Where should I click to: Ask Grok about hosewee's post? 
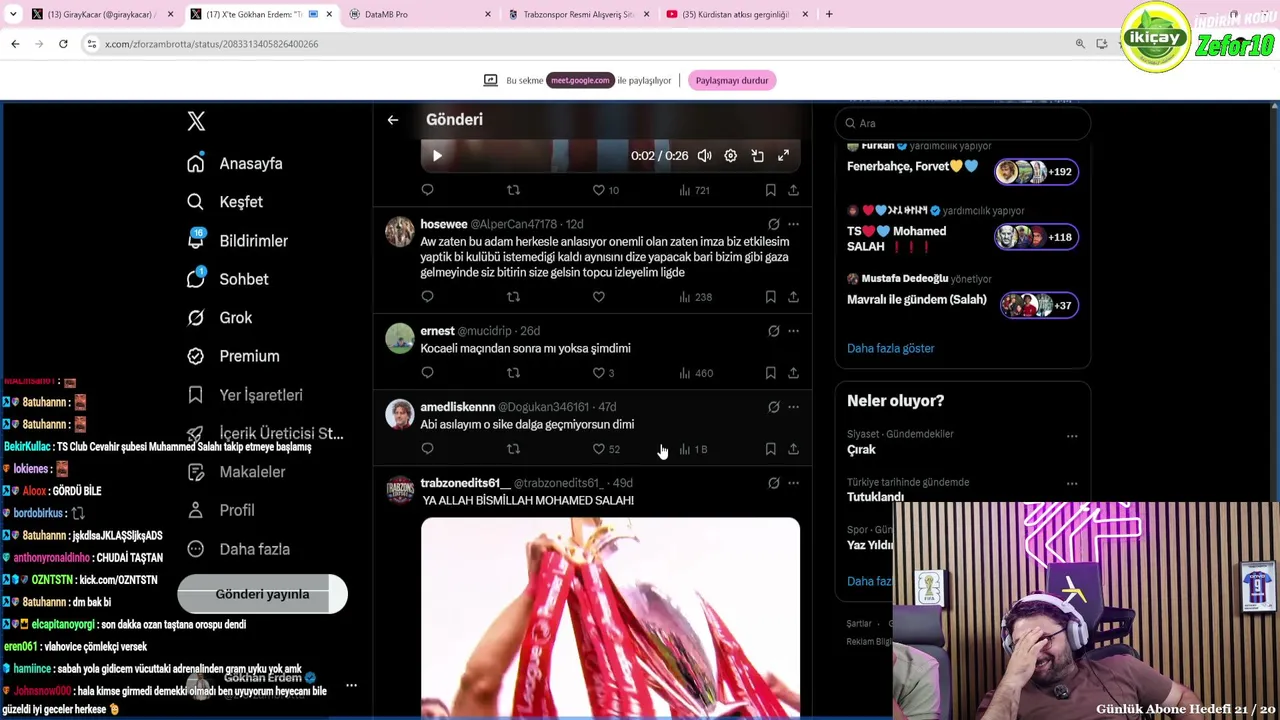tap(773, 224)
